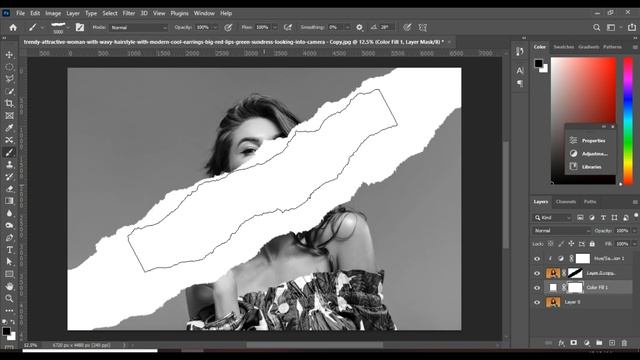Click Add layer style fx icon
The height and width of the screenshot is (360, 640).
point(561,343)
